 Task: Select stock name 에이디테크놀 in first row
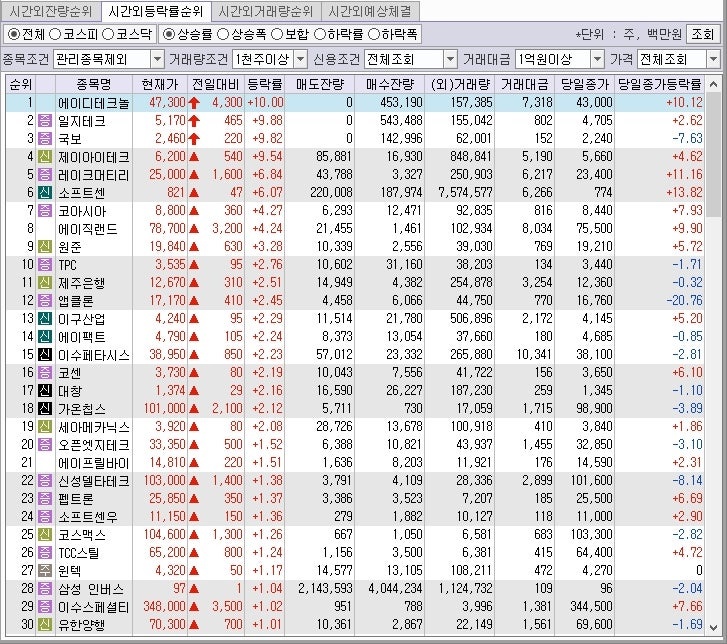point(94,103)
